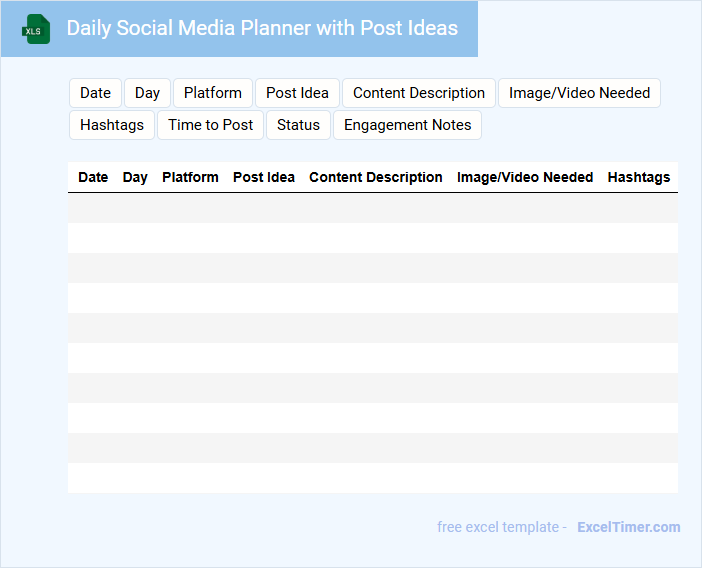The image size is (702, 568).
Task: Select the Time to Post tag
Action: 210,125
